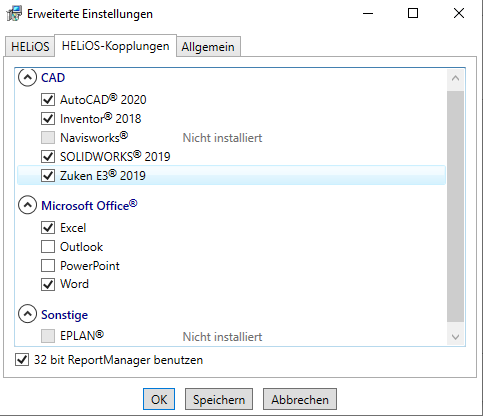483x416 pixels.
Task: Collapse the Sonstige group chevron
Action: click(x=27, y=314)
